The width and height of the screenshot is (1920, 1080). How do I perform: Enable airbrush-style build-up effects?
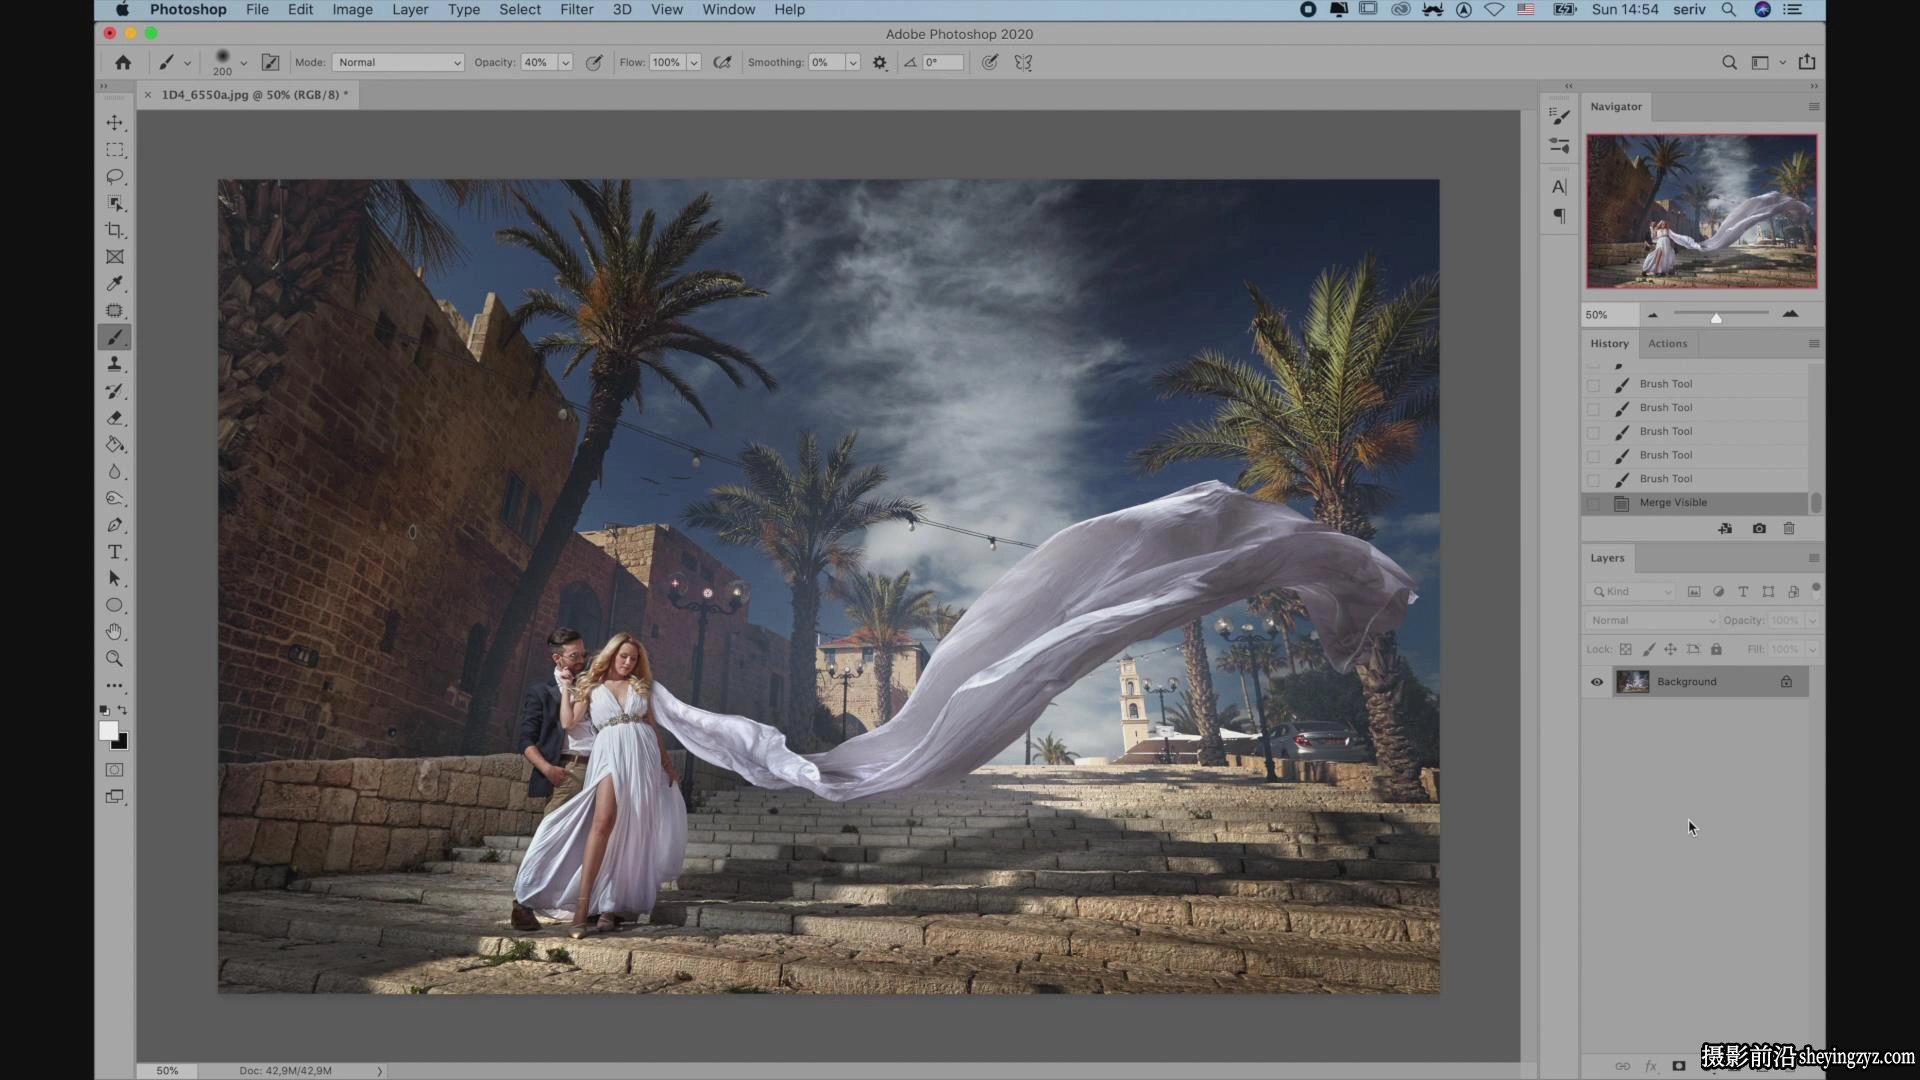coord(722,62)
